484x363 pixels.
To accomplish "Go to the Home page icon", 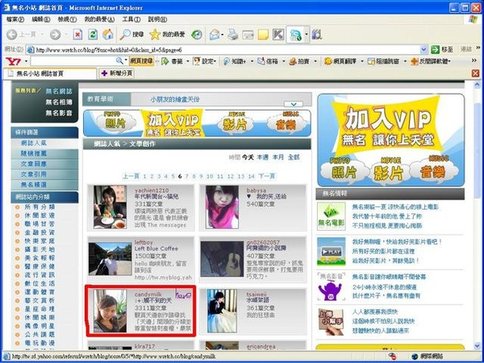I will tap(108, 34).
